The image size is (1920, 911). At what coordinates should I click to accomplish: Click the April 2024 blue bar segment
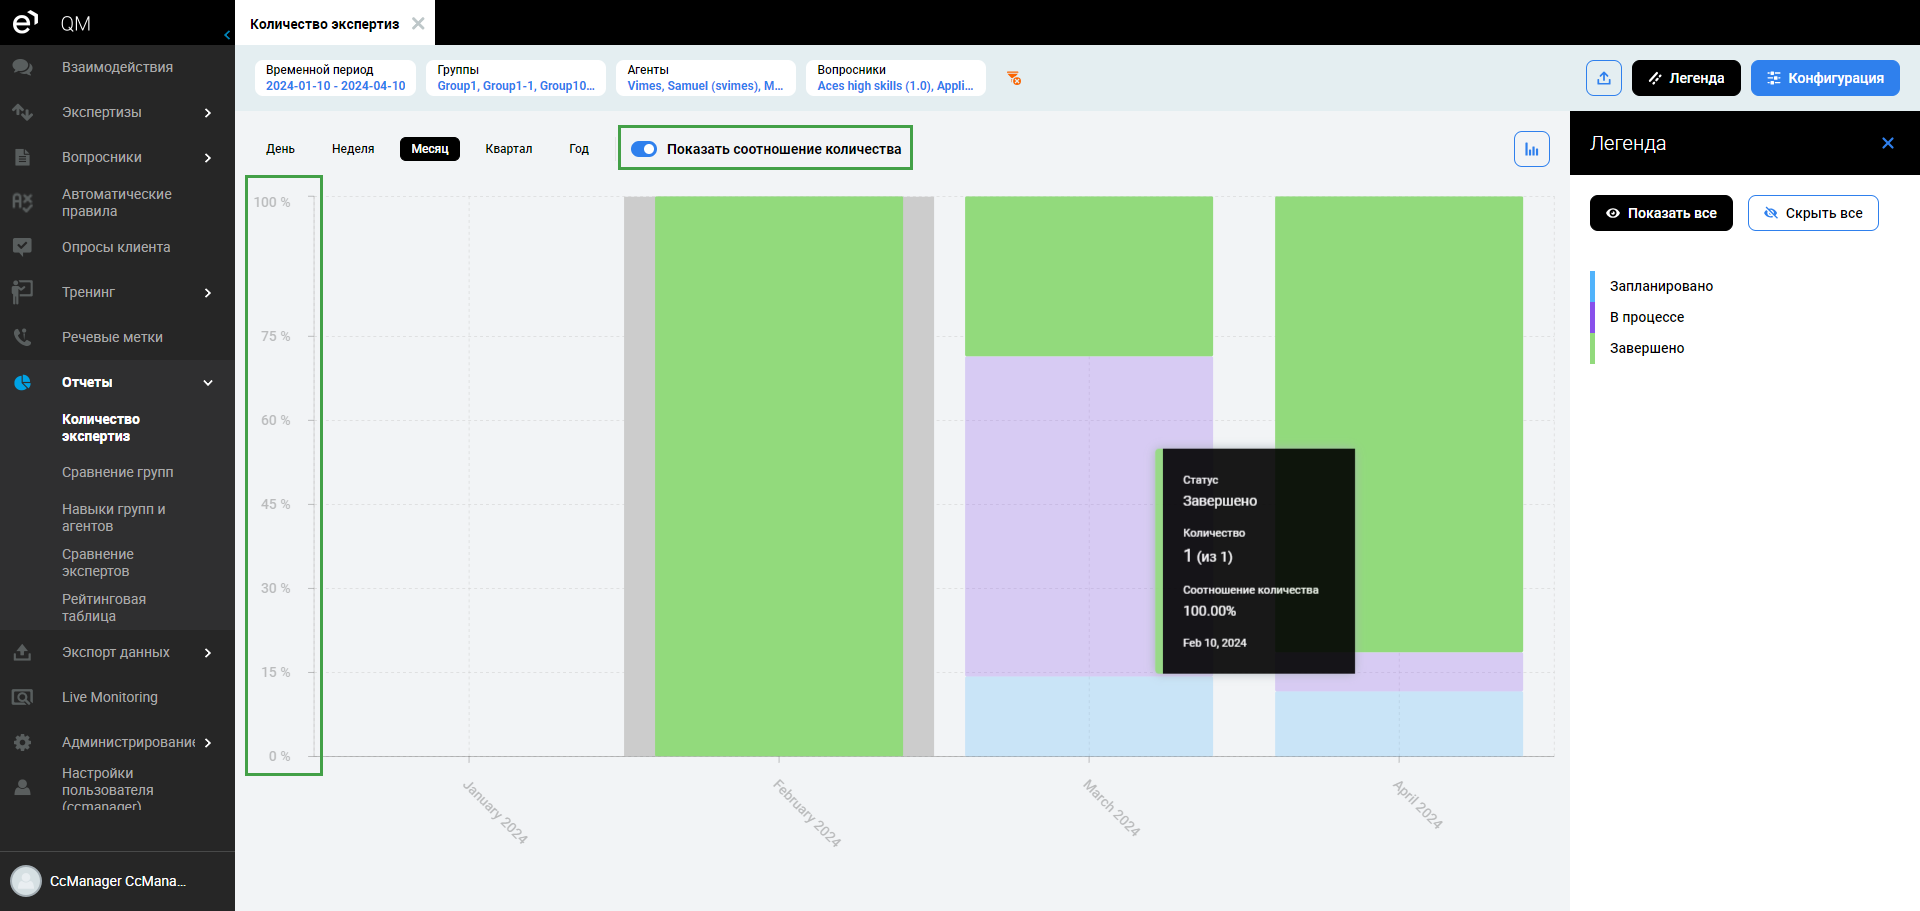pyautogui.click(x=1399, y=723)
